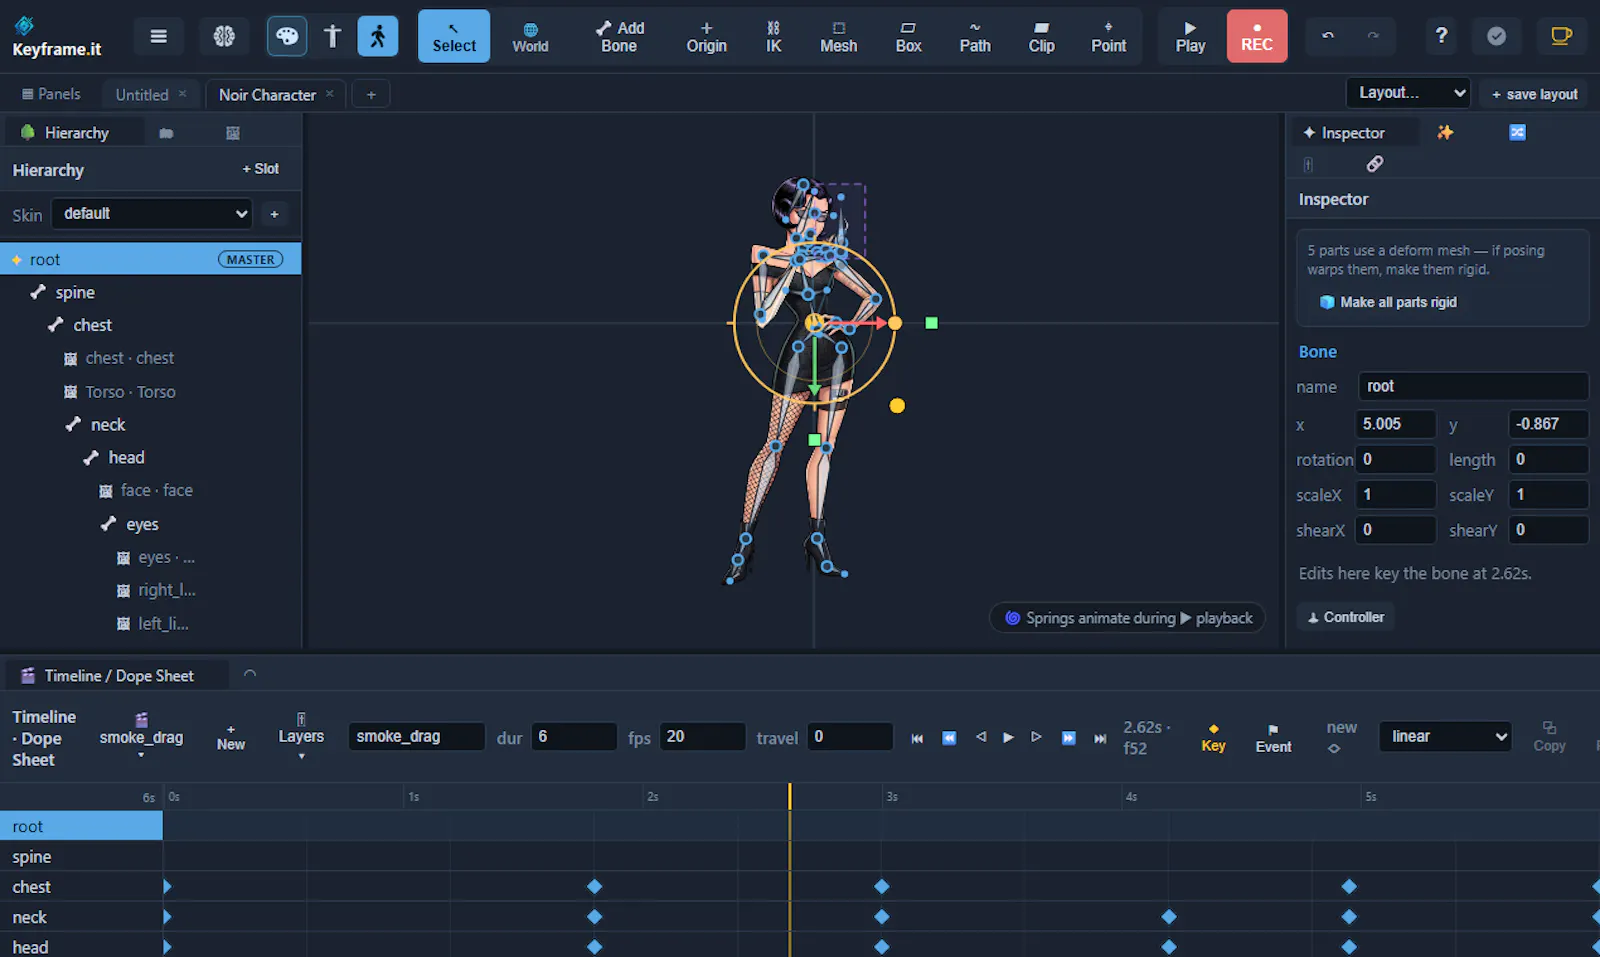Select the neck bone in the Hierarchy
This screenshot has width=1600, height=957.
coord(150,424)
